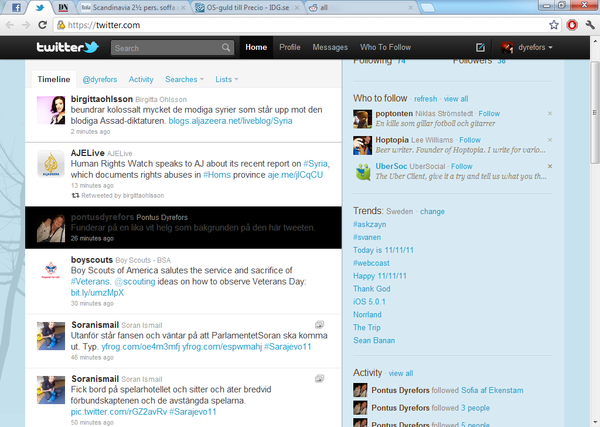This screenshot has width=600, height=427.
Task: Open aje.me/jlCqCU link
Action: [x=295, y=175]
